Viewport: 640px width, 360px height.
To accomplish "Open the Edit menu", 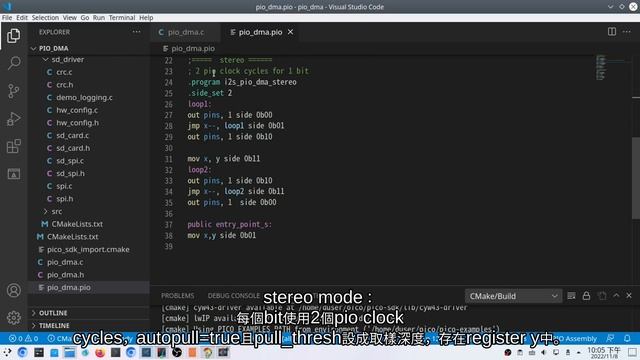I will (22, 18).
